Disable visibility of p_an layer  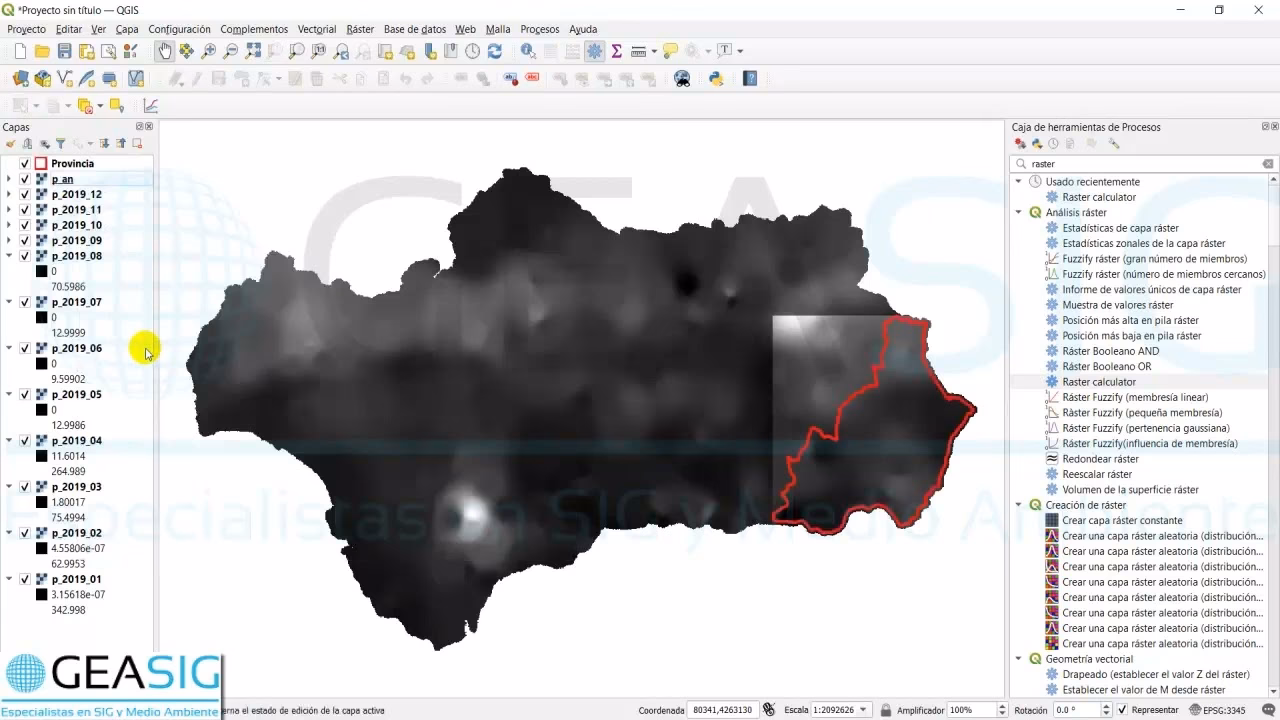25,179
